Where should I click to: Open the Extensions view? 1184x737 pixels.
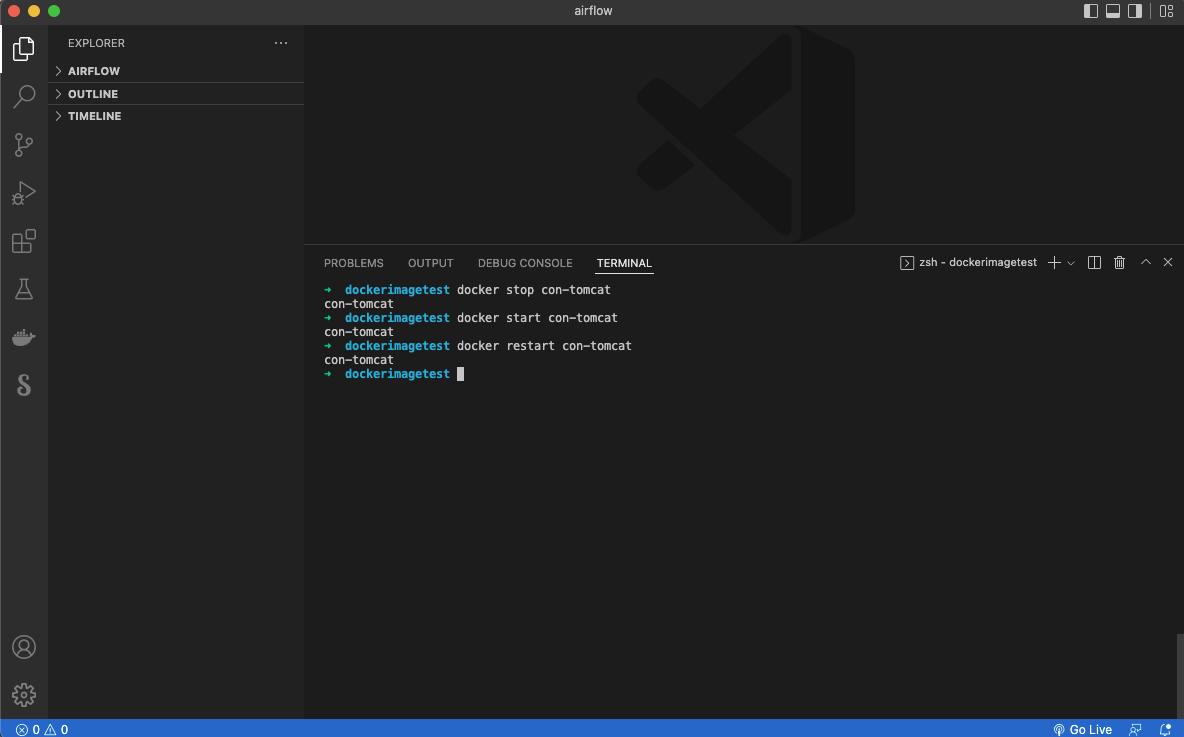click(23, 241)
